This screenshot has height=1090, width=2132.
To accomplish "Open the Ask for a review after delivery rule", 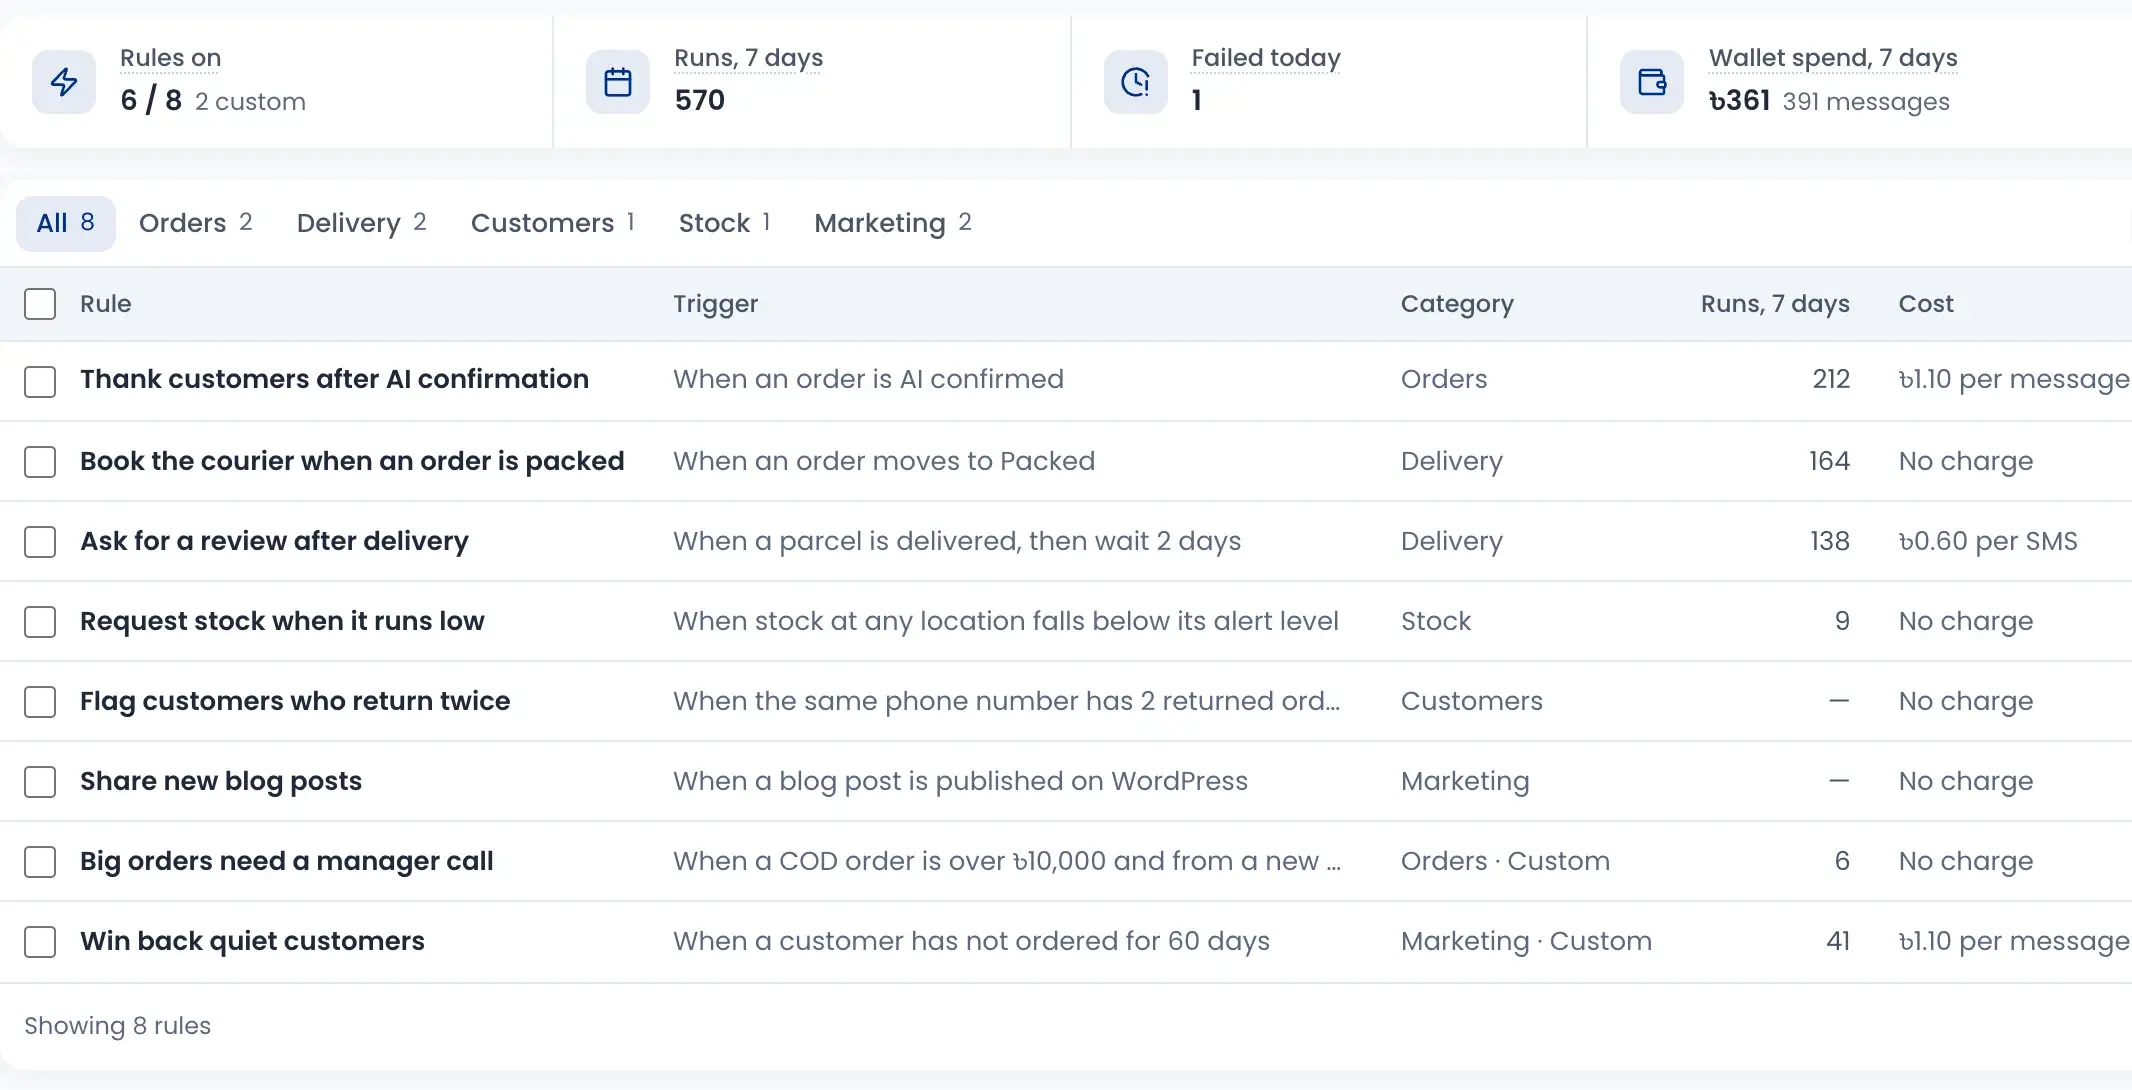I will [274, 541].
